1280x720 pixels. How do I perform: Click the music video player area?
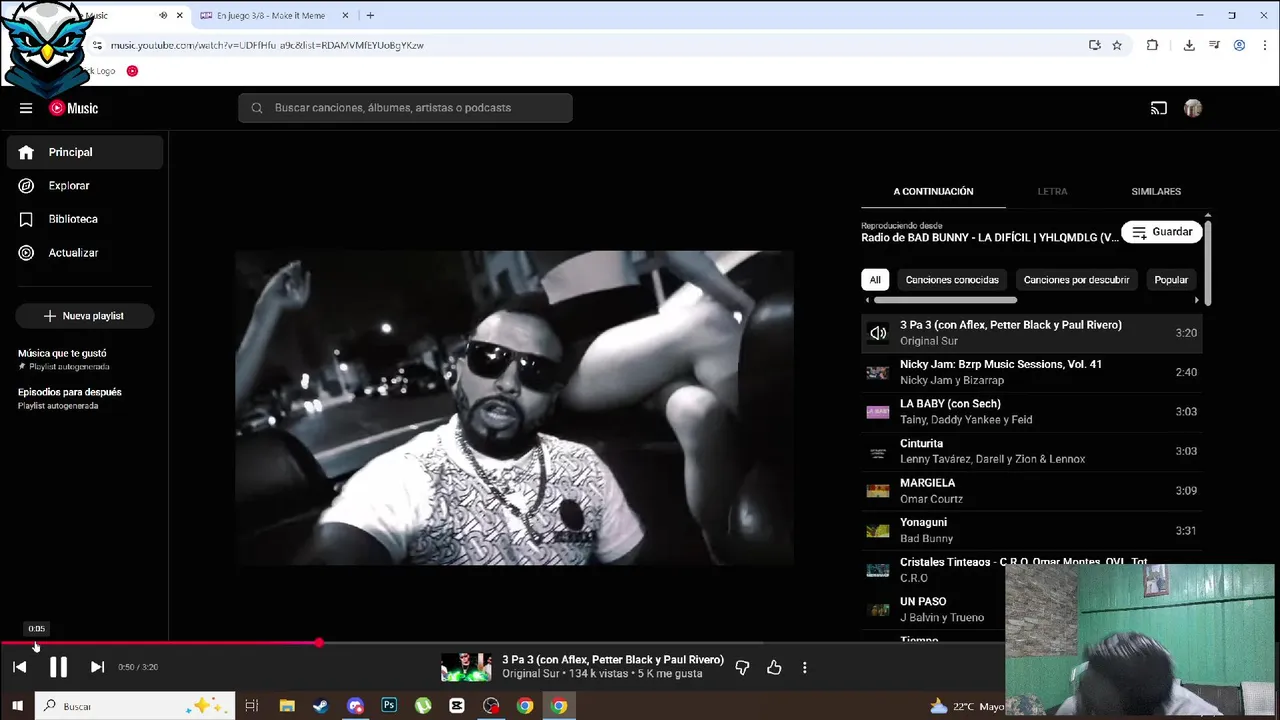pos(515,408)
